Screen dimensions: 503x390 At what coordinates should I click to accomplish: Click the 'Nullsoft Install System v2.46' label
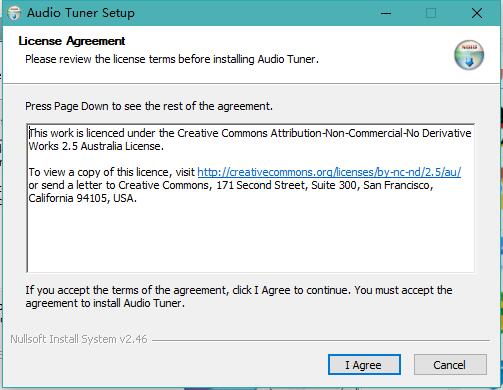(79, 339)
